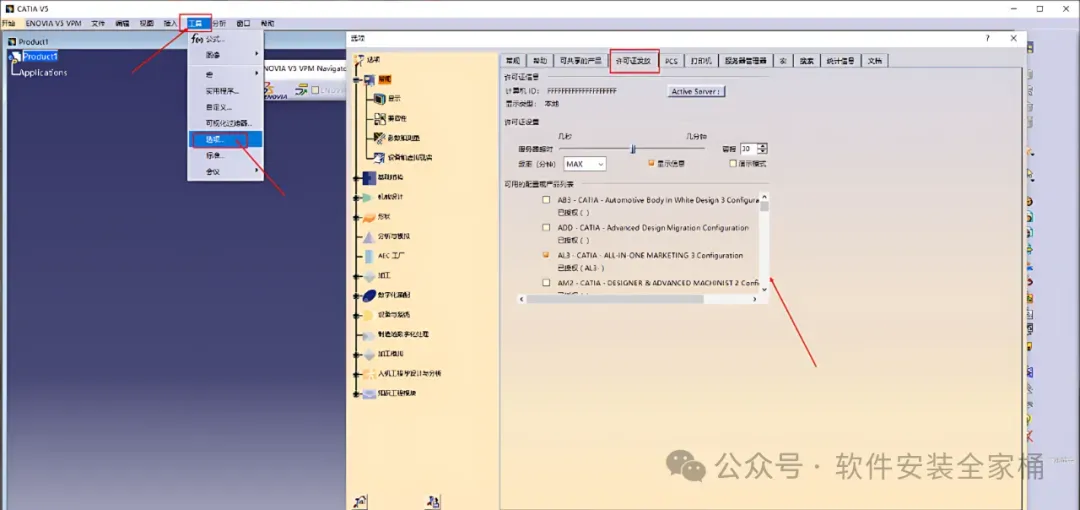Check the AB3 Automotive Body in White configuration
Screen dimensions: 1080x510
[x=546, y=200]
